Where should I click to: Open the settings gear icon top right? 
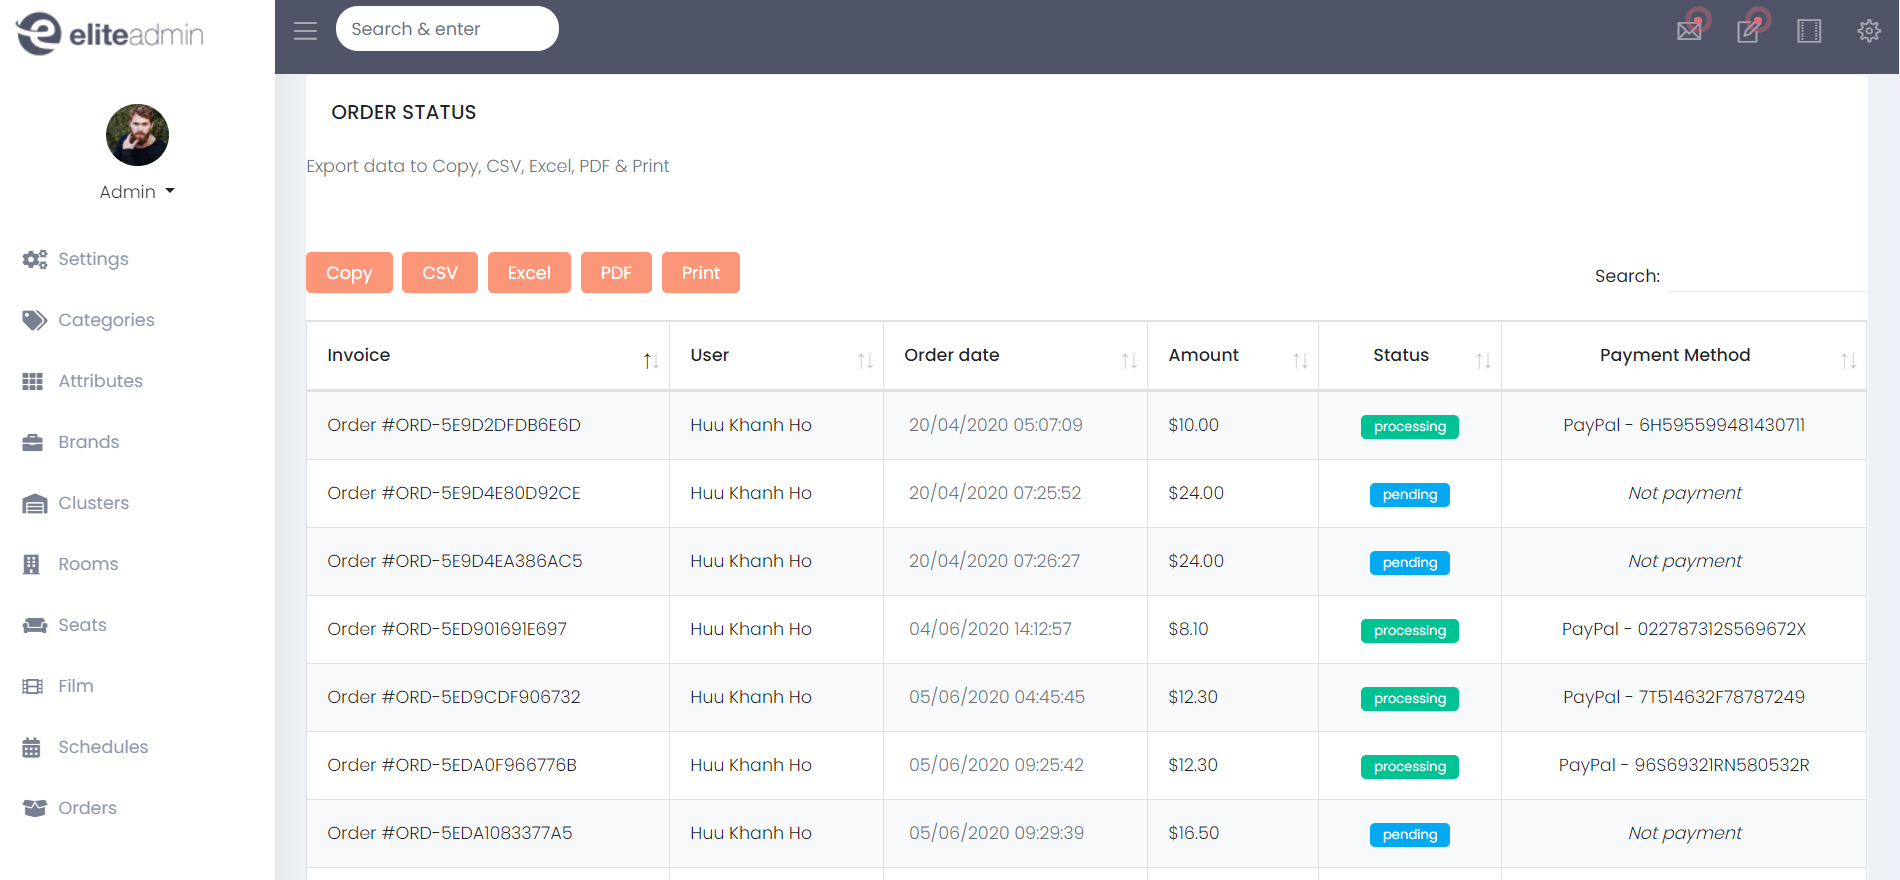pos(1868,31)
